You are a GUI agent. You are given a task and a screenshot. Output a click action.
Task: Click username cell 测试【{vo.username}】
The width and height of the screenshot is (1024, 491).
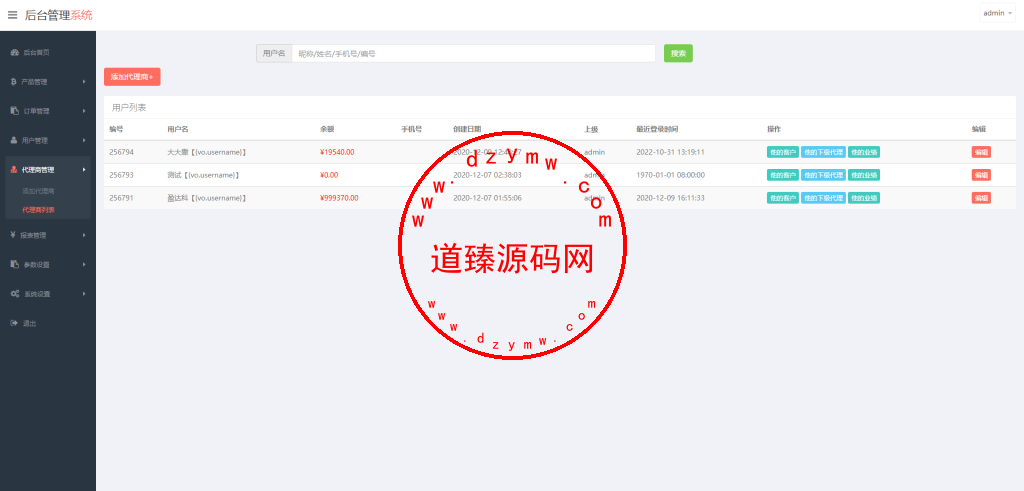[x=203, y=175]
